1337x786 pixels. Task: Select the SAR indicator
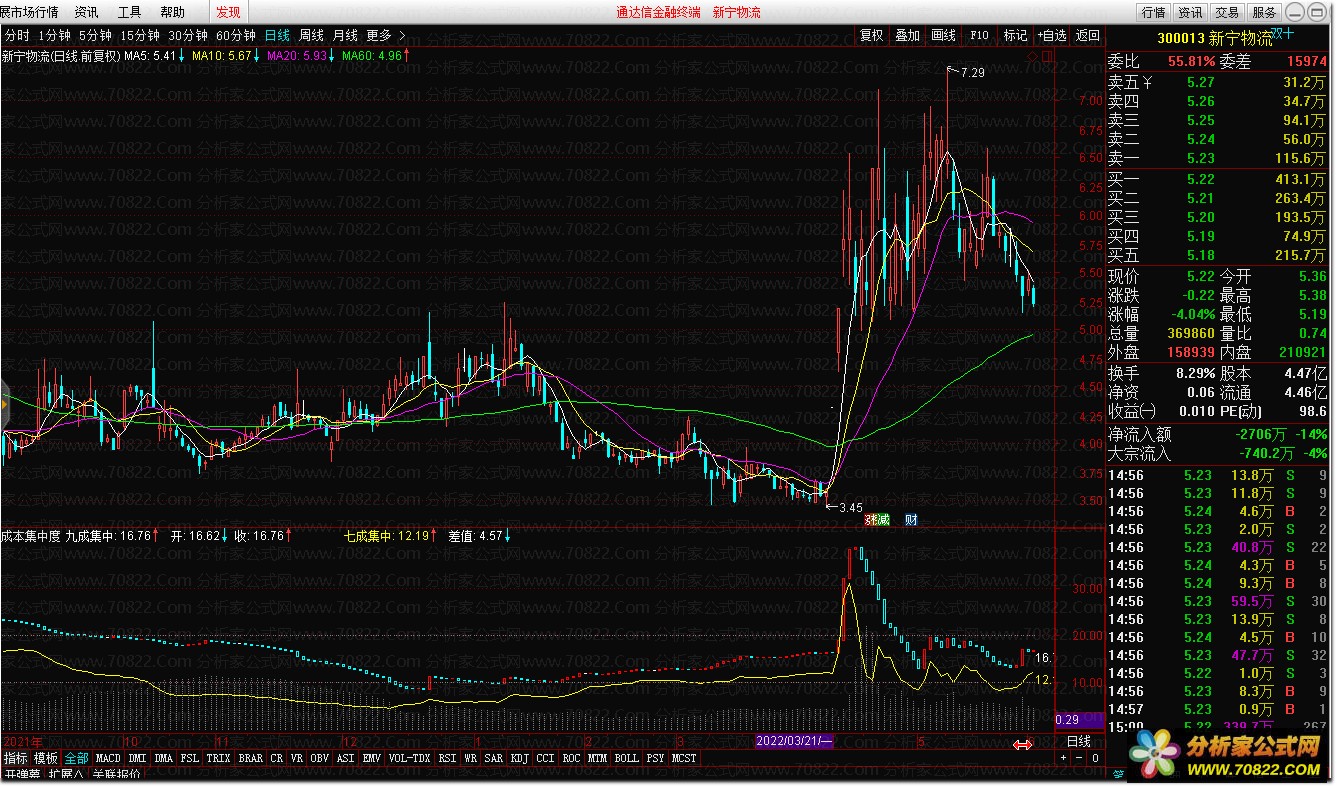[x=494, y=759]
